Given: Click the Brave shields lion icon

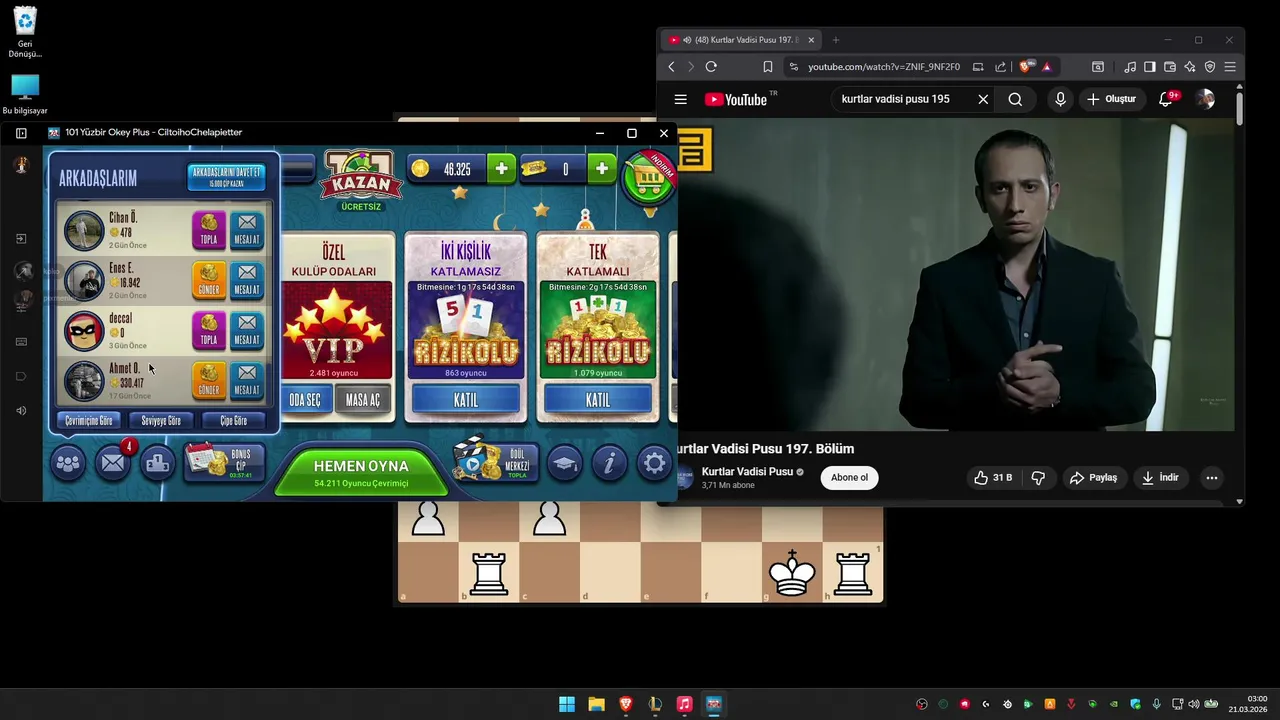Looking at the screenshot, I should pos(1026,67).
